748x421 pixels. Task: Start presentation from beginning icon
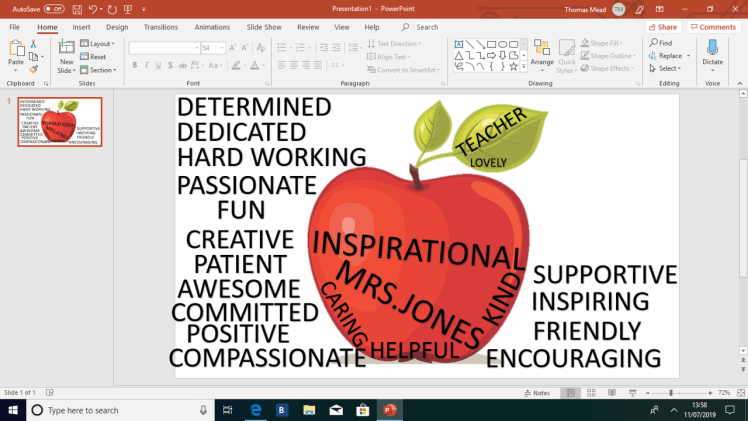click(127, 9)
